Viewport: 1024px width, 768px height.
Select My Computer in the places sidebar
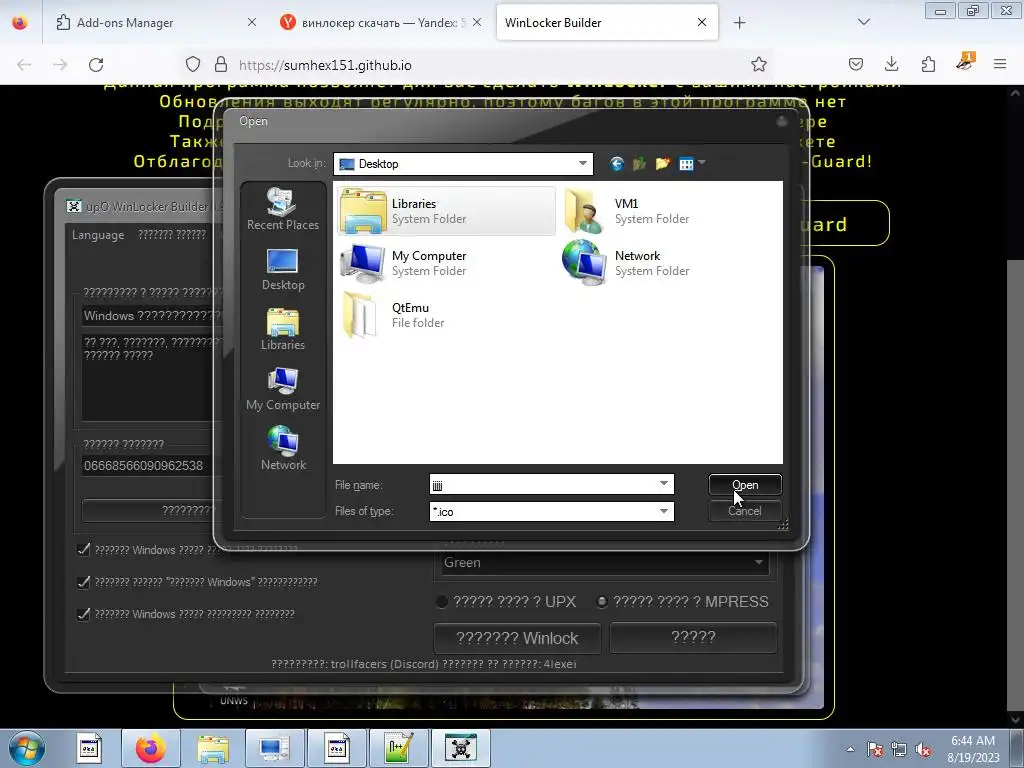point(283,389)
